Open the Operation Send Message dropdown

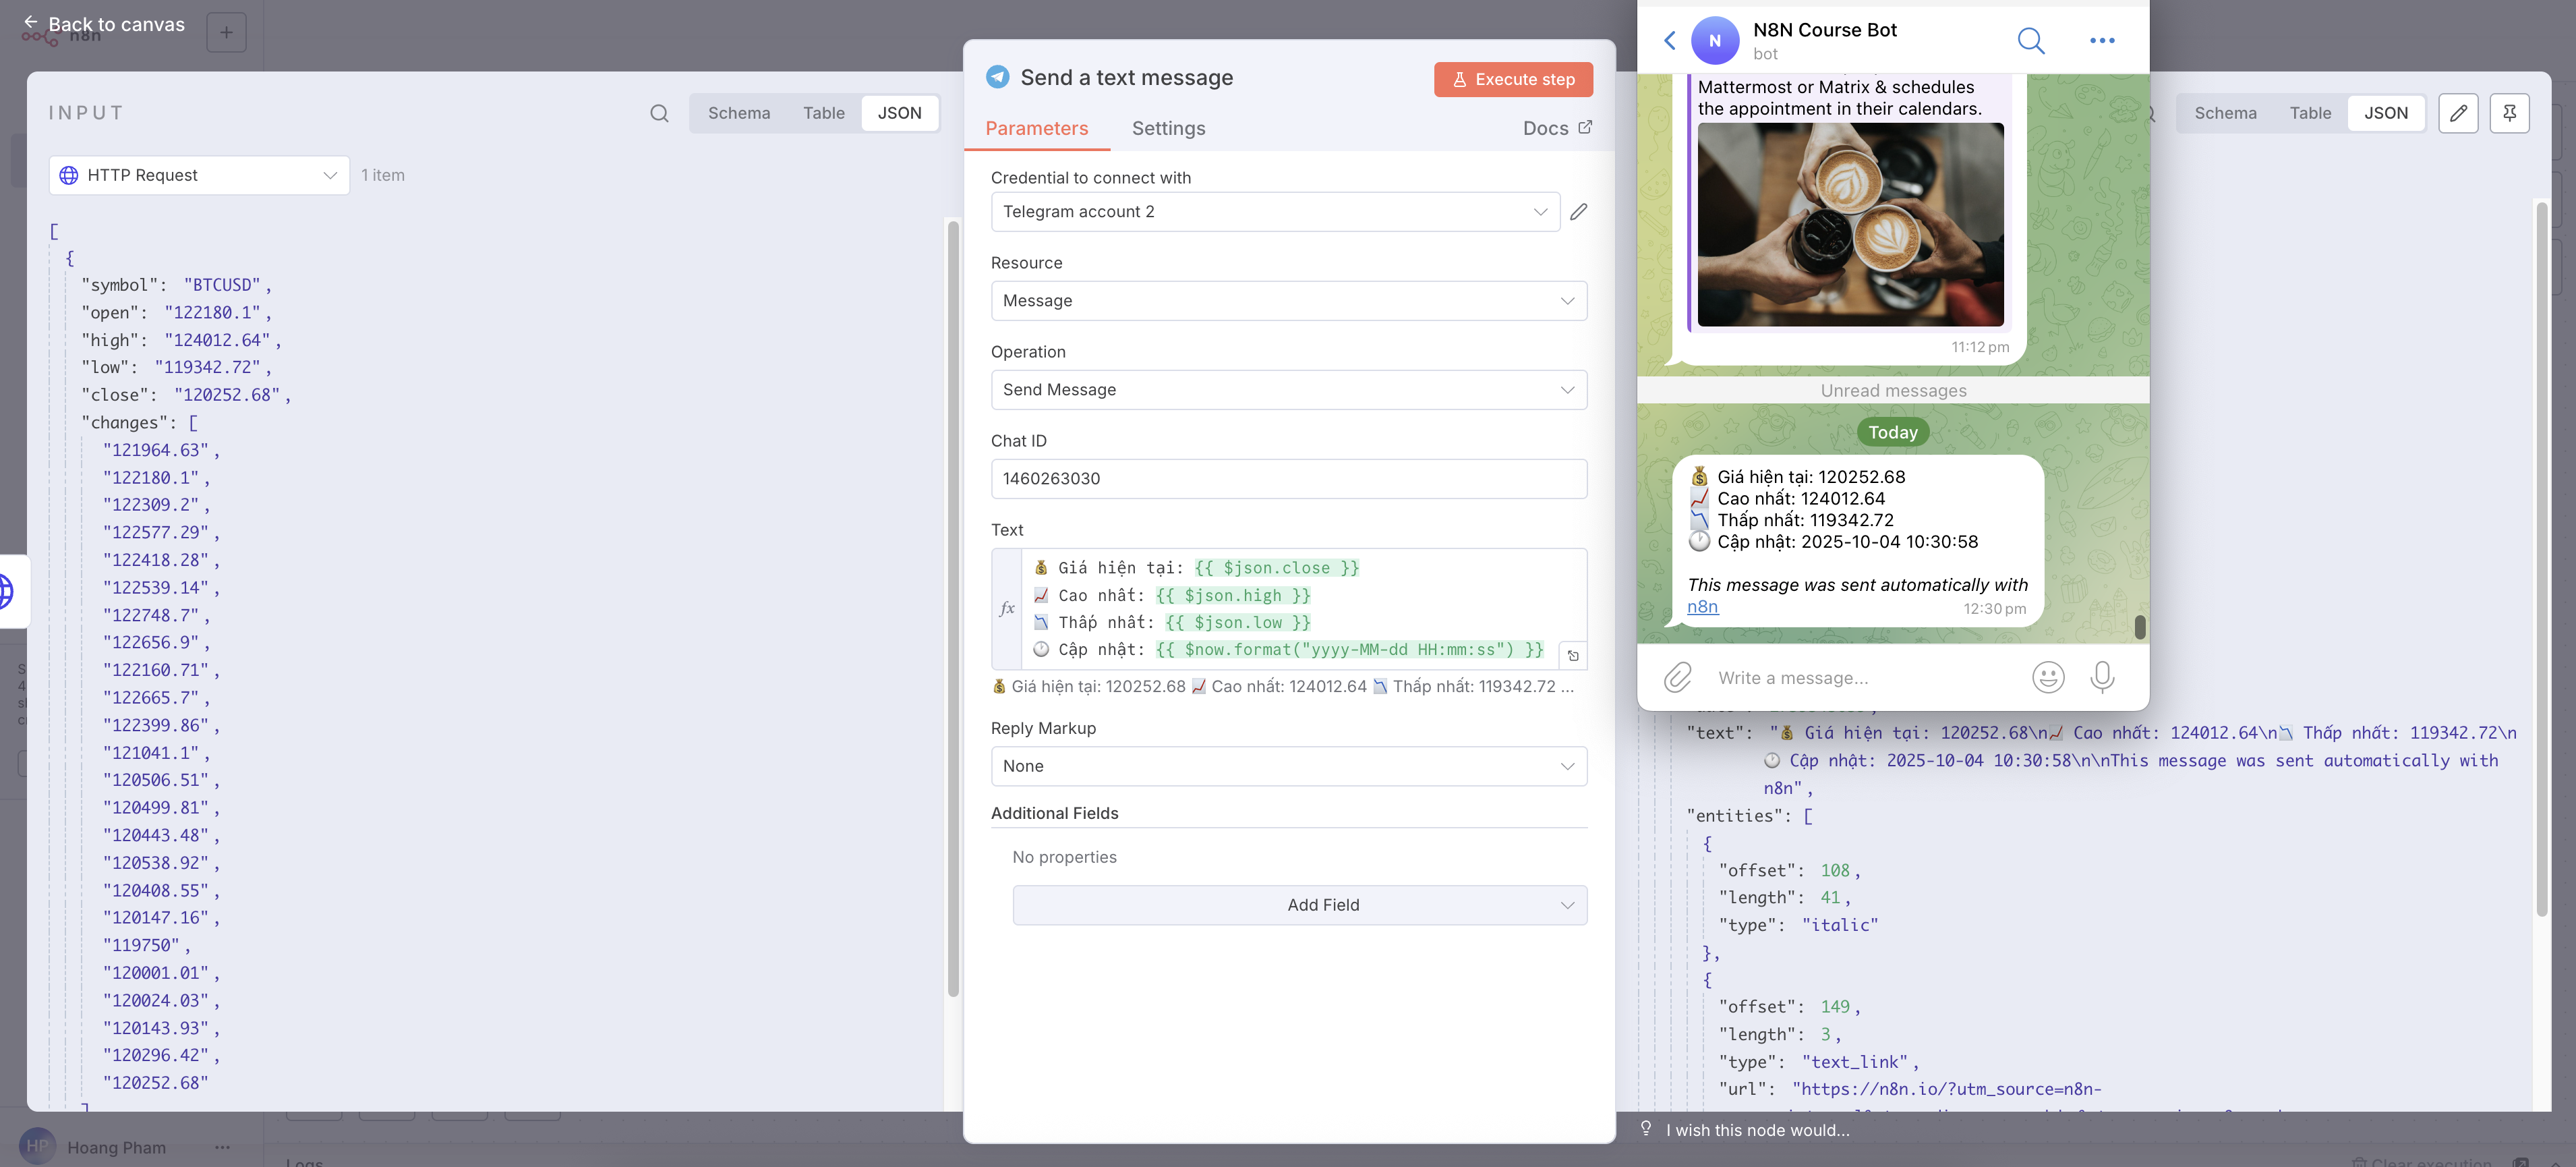coord(1288,390)
